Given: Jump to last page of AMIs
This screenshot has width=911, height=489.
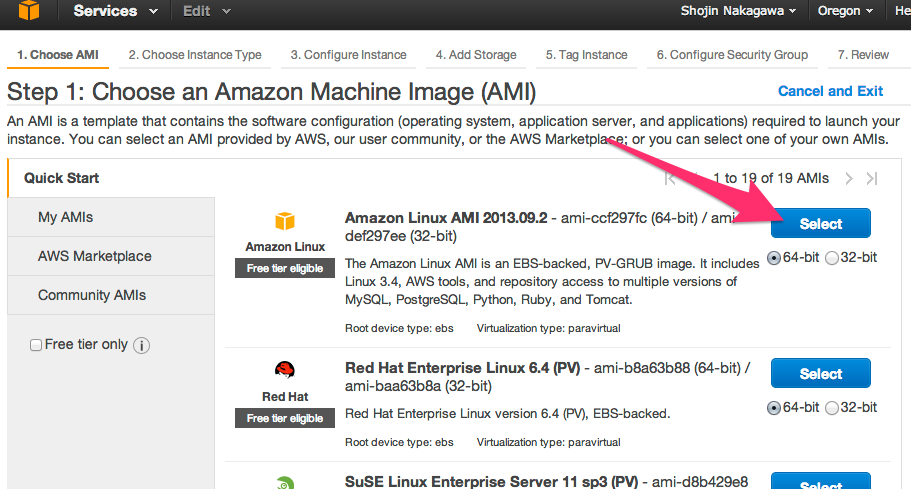Looking at the screenshot, I should point(872,178).
